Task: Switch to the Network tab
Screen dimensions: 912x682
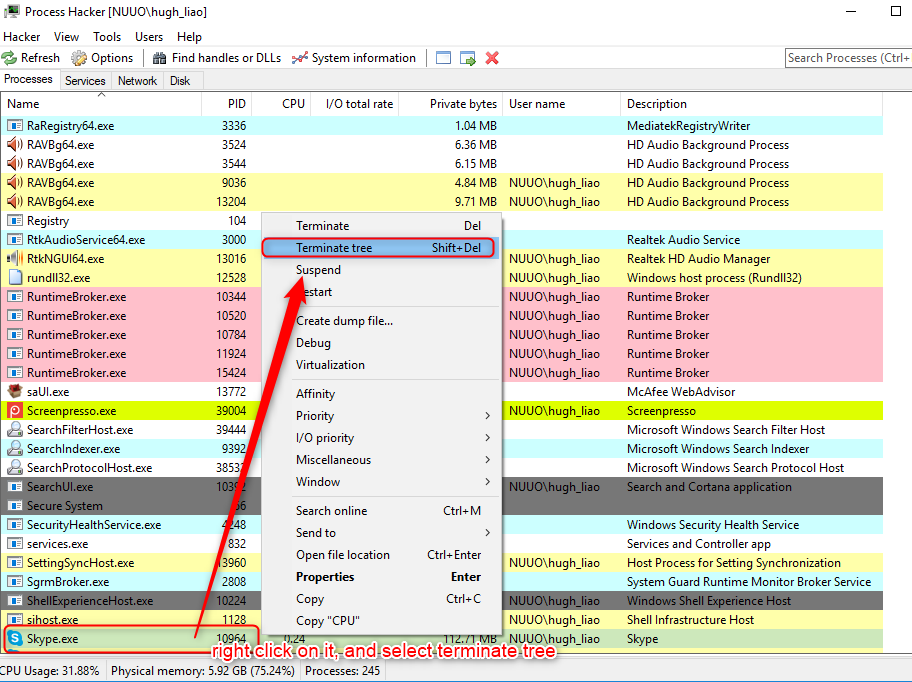Action: 137,81
